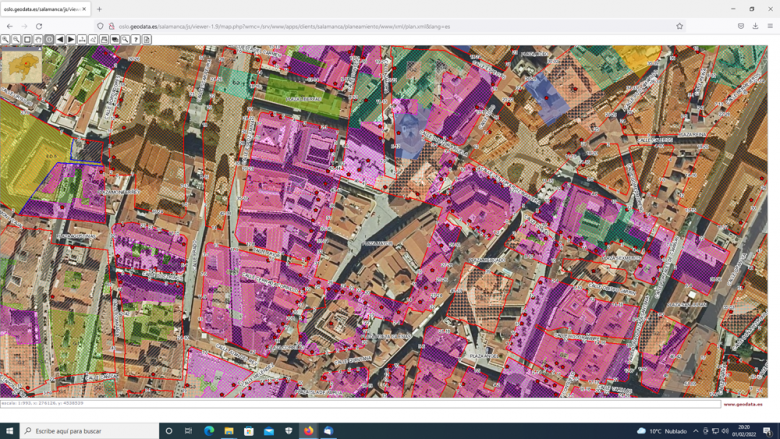Bookmark this page with star icon

point(679,26)
